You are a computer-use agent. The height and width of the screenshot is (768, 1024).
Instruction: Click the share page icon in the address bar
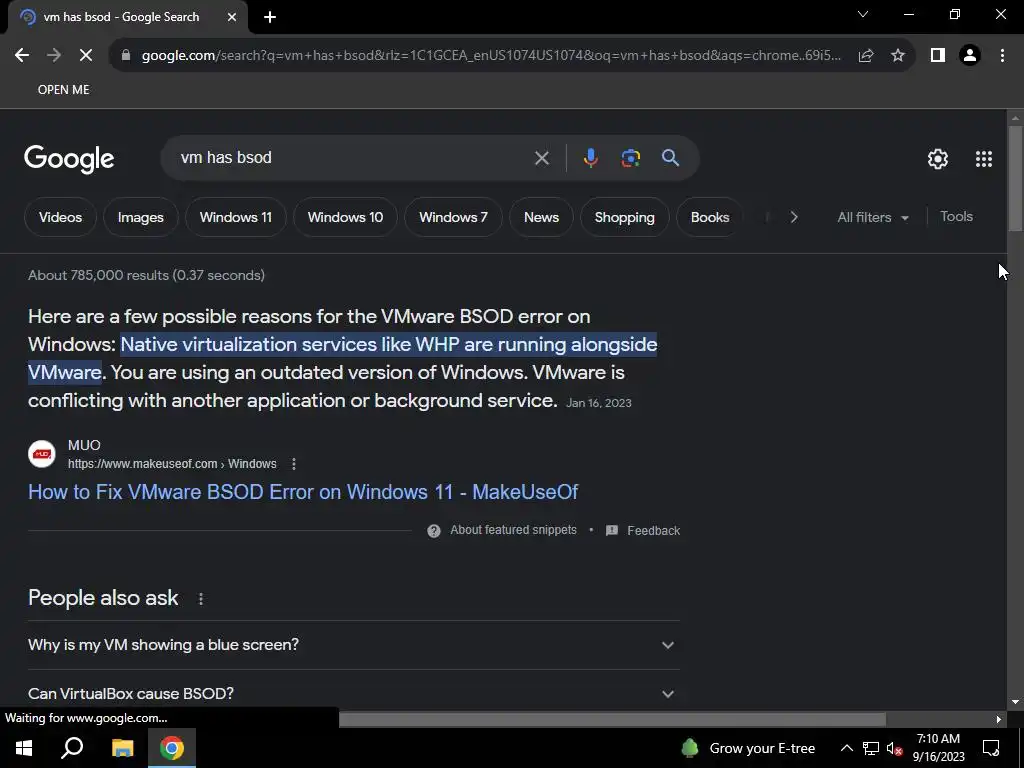[x=866, y=56]
